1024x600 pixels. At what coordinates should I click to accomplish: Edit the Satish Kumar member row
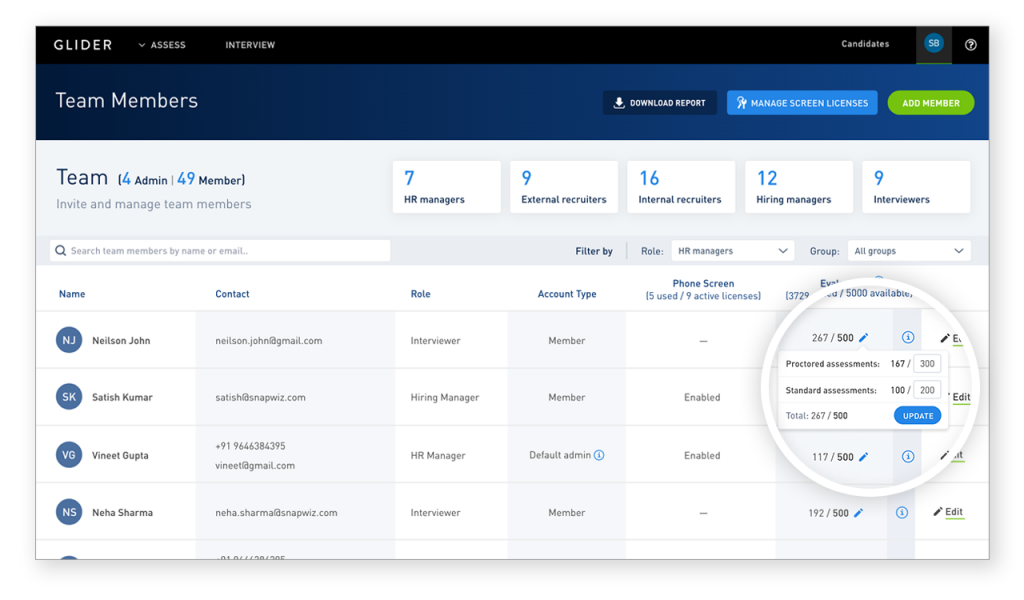960,397
